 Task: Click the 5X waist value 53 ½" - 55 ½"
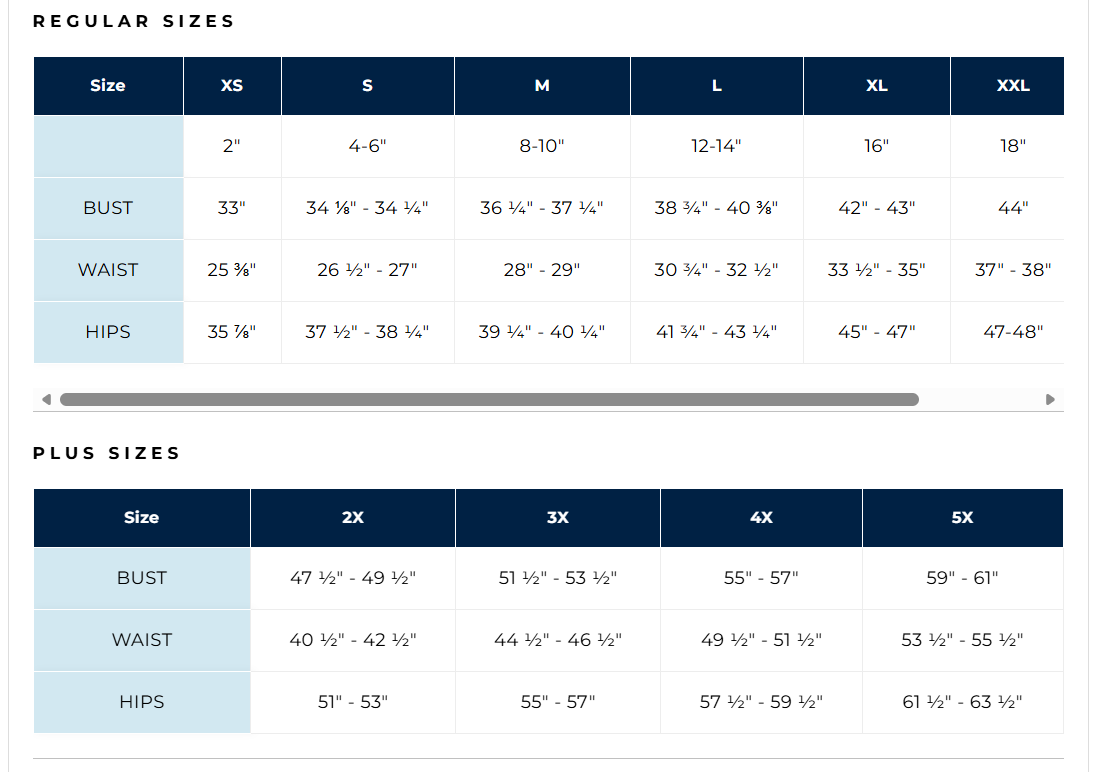pos(963,640)
